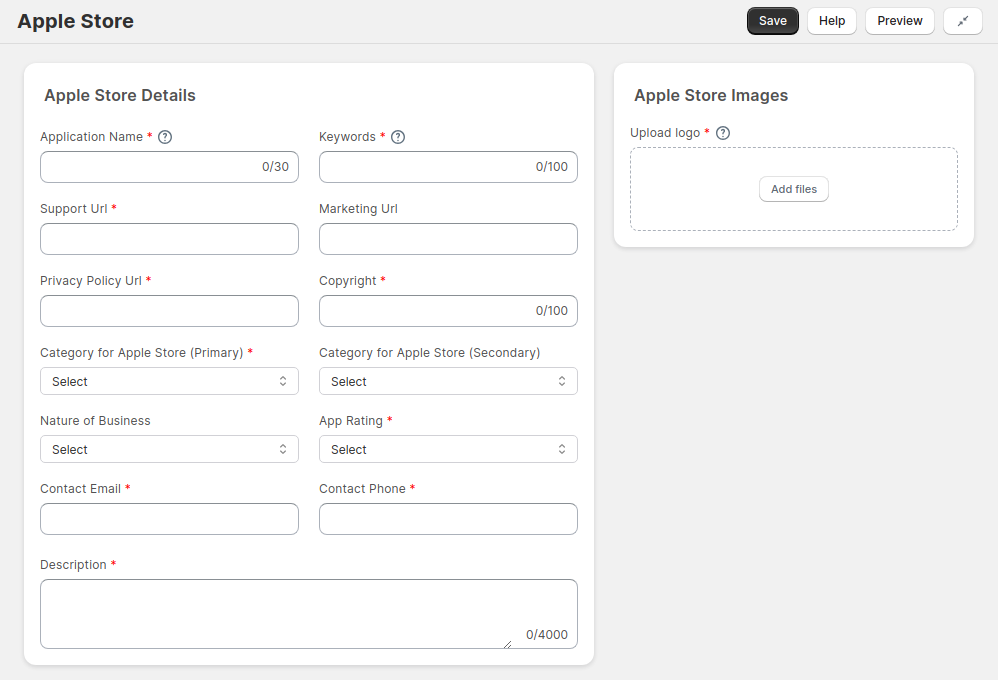998x680 pixels.
Task: Click the Application Name help icon
Action: (165, 137)
